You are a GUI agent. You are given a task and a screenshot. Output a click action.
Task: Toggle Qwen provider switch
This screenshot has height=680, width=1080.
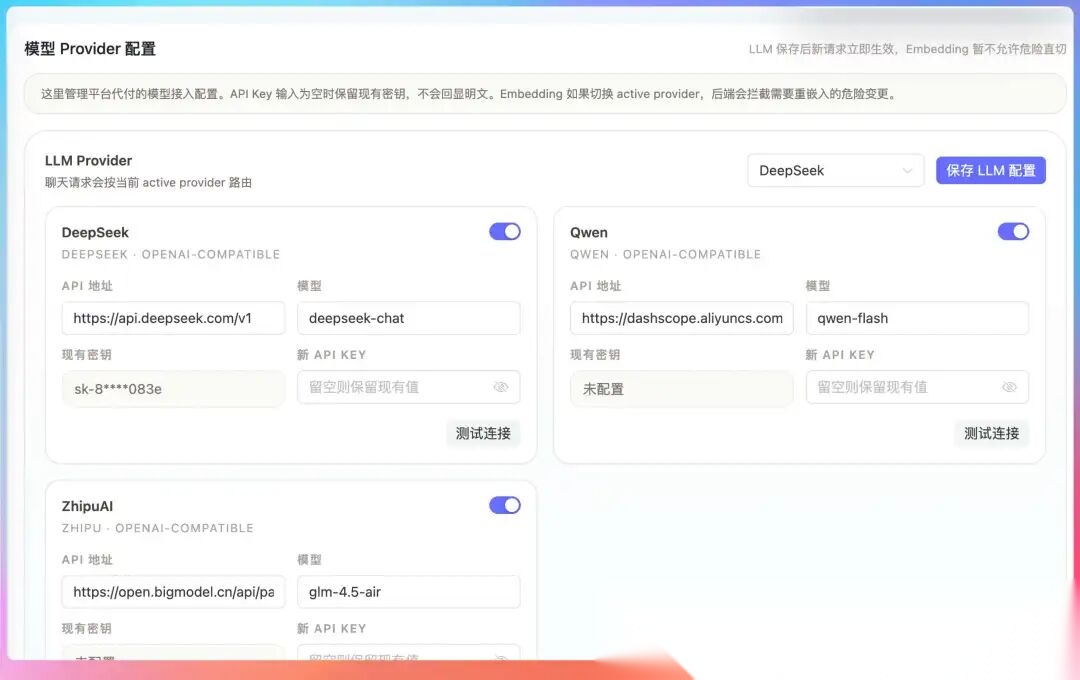click(1013, 231)
